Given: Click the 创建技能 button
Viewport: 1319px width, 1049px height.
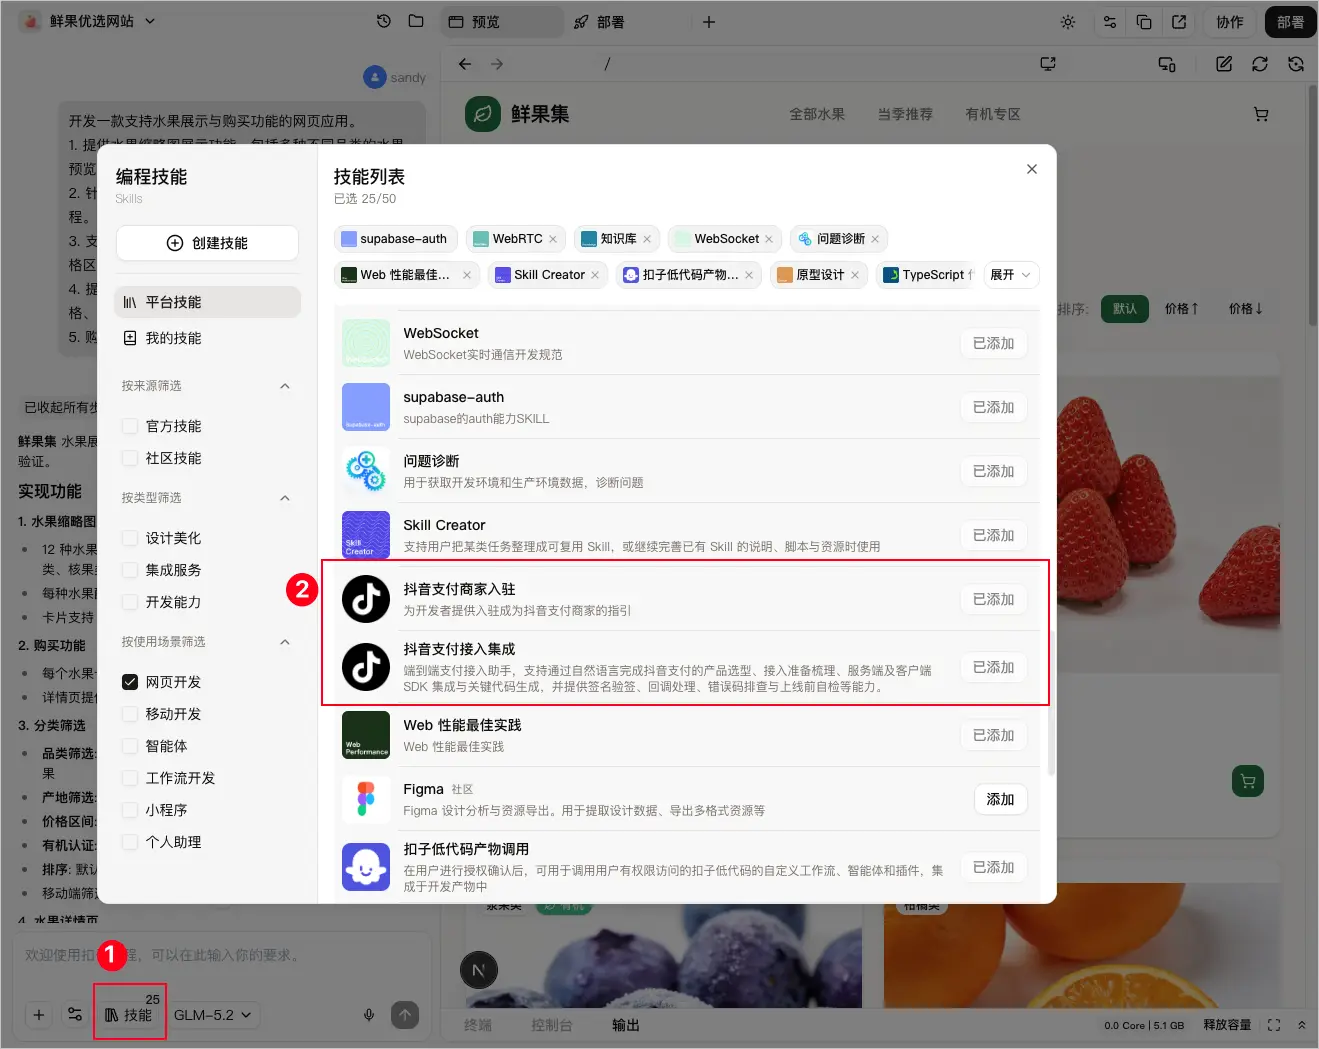Looking at the screenshot, I should [207, 243].
